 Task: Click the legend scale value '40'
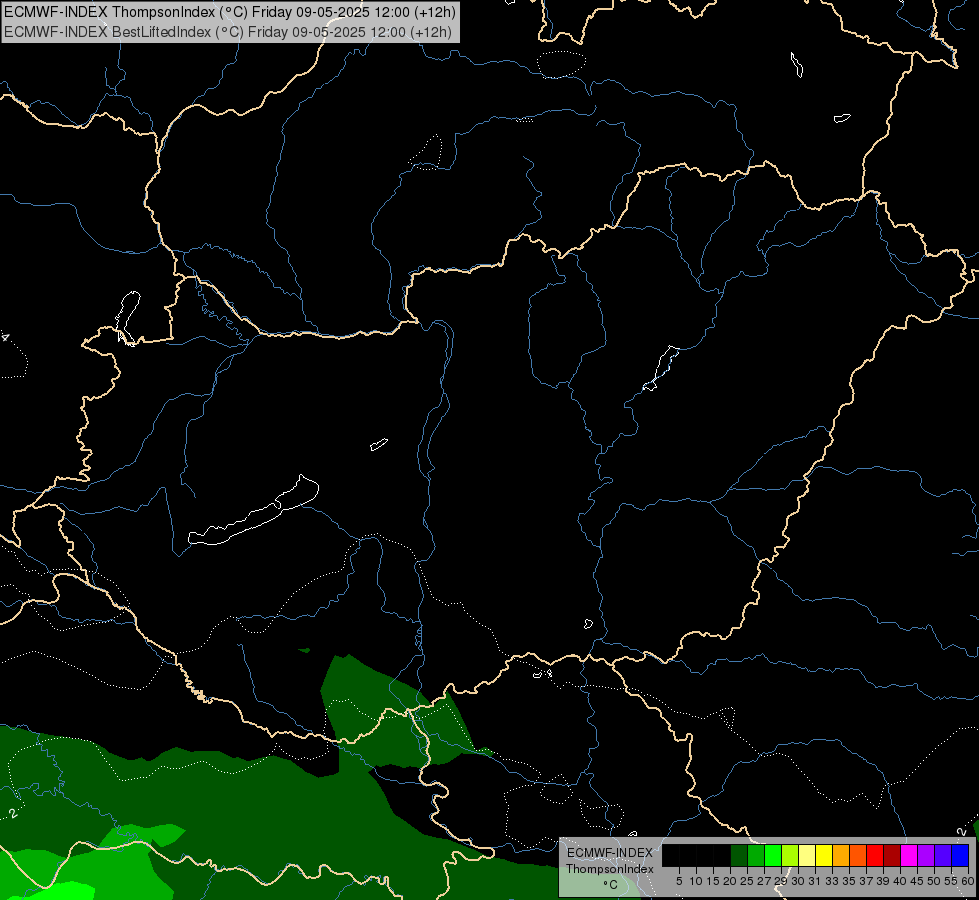900,881
